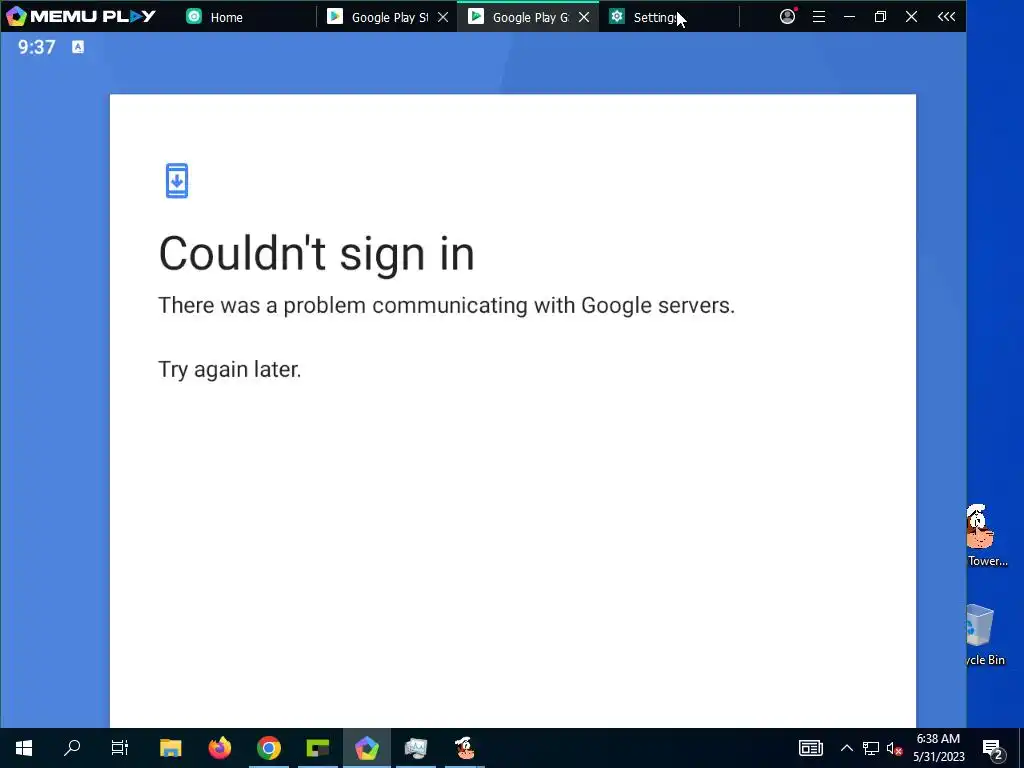The image size is (1024, 768).
Task: Click the Google servers error message text
Action: [447, 306]
